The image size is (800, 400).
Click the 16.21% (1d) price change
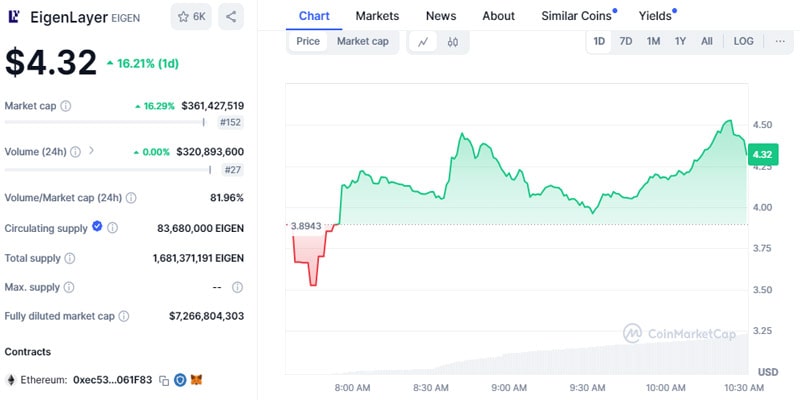pos(142,64)
